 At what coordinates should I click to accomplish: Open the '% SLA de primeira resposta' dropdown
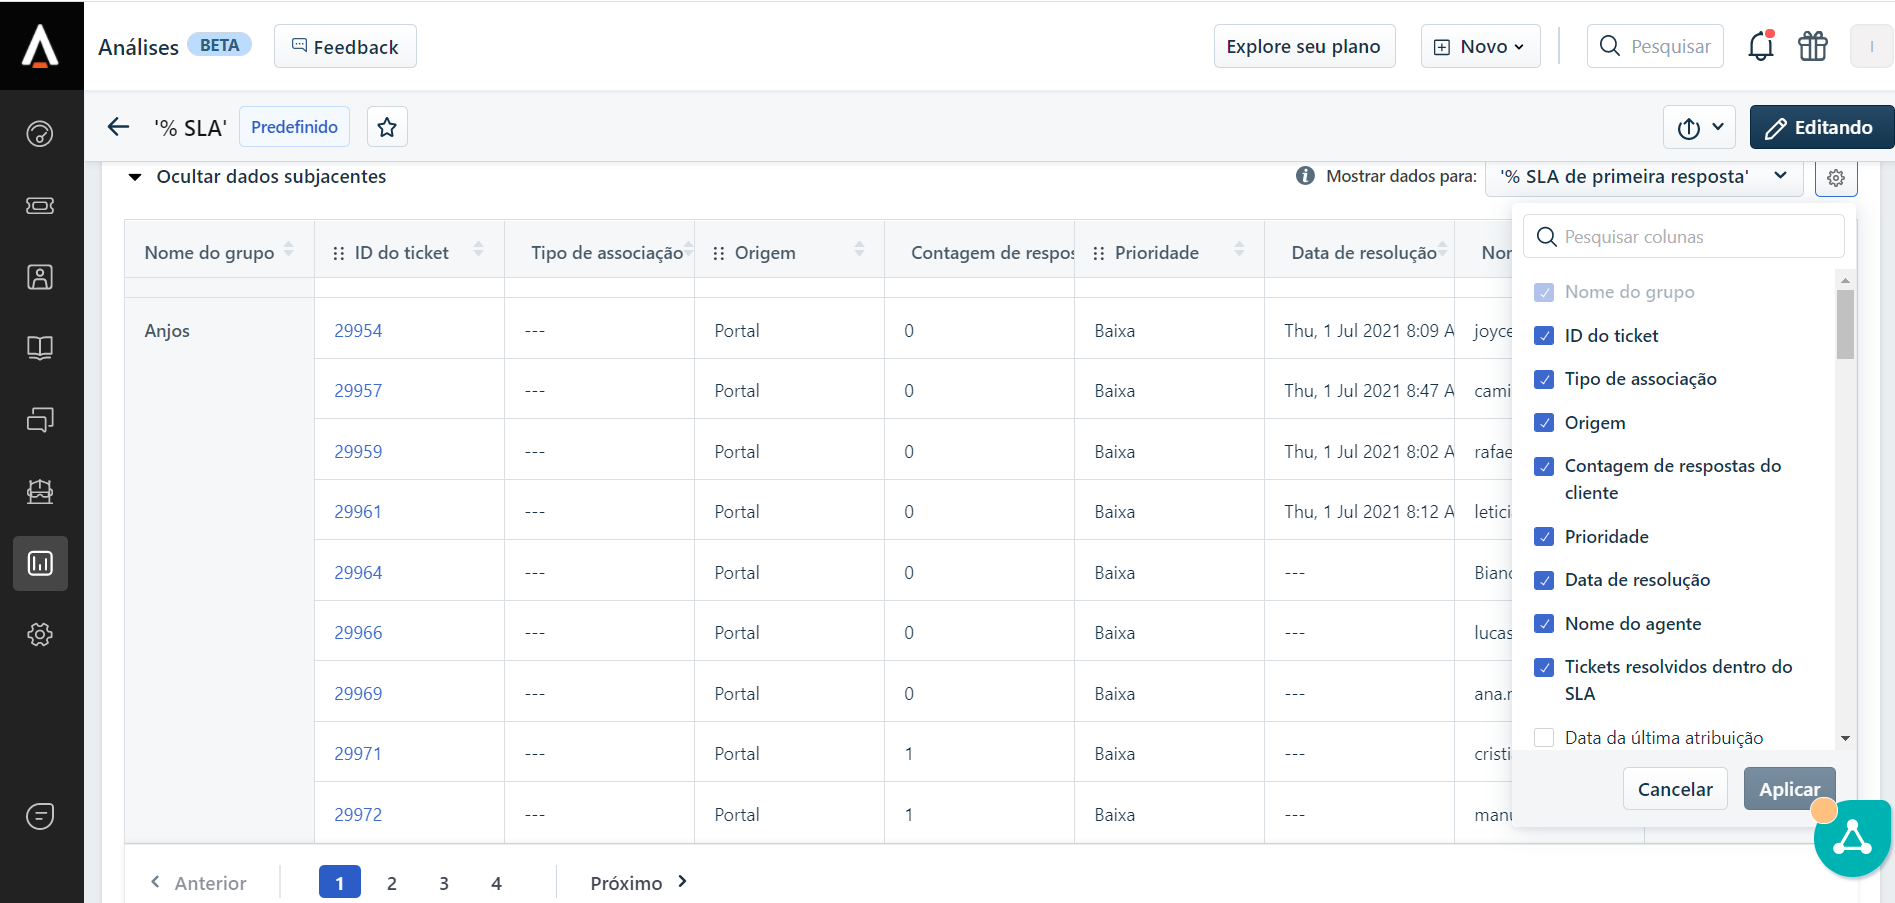1643,177
